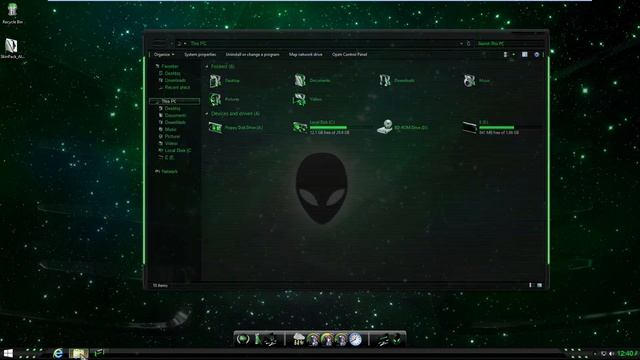Select the E: drive icon

tap(470, 128)
